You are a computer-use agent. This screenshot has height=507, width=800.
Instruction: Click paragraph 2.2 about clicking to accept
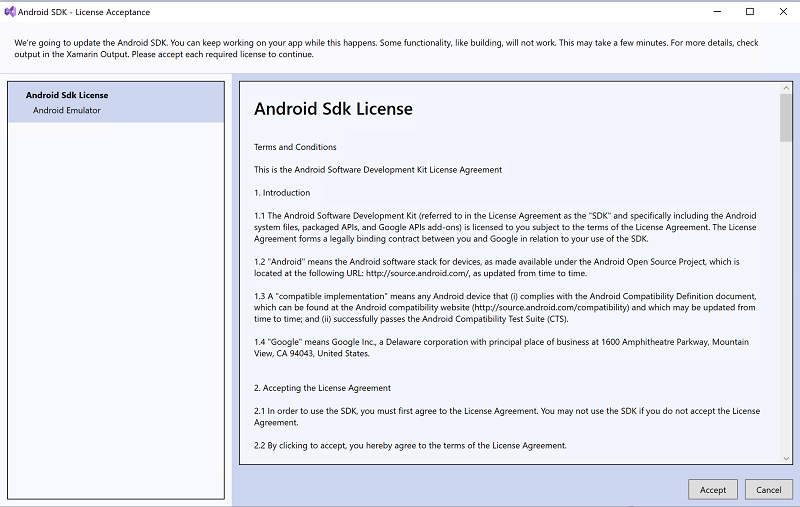(x=410, y=445)
